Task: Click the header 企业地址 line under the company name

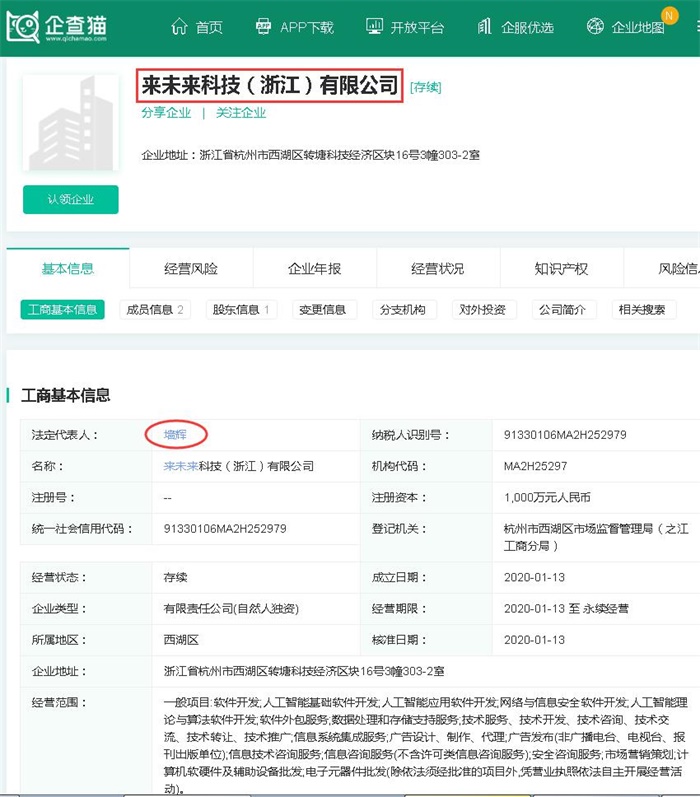Action: pyautogui.click(x=311, y=155)
